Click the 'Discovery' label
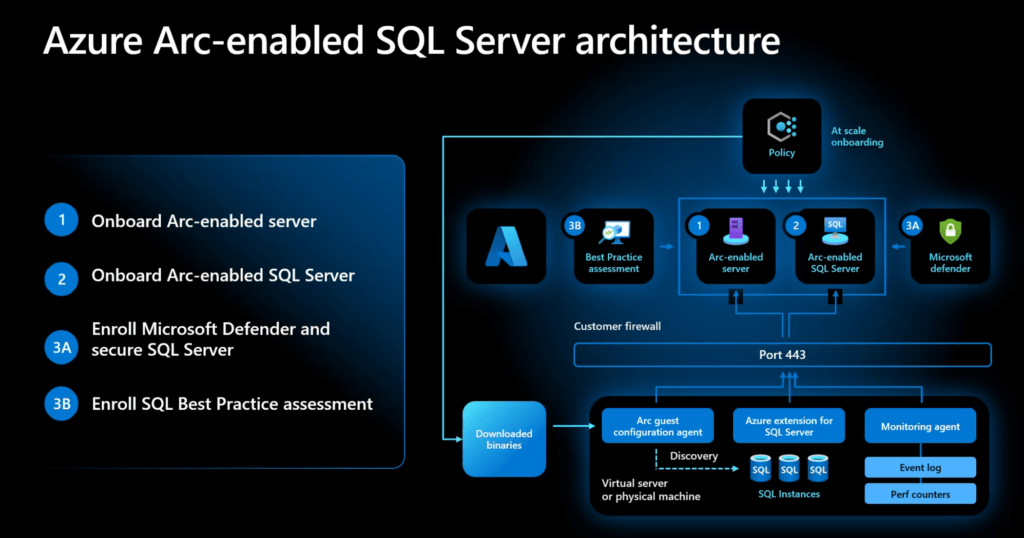1024x538 pixels. click(x=694, y=456)
